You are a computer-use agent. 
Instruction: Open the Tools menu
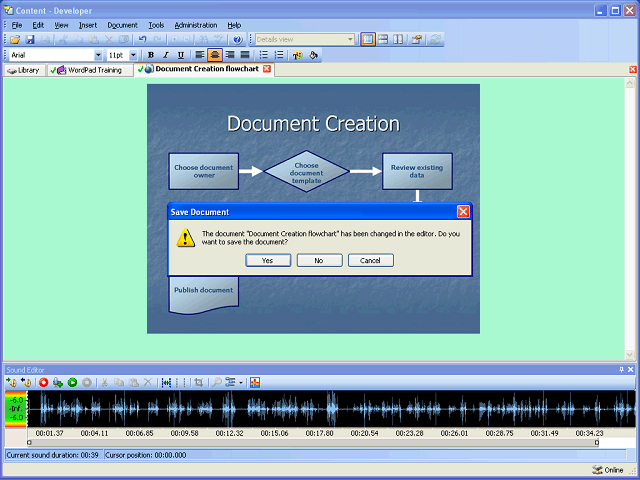pos(156,25)
